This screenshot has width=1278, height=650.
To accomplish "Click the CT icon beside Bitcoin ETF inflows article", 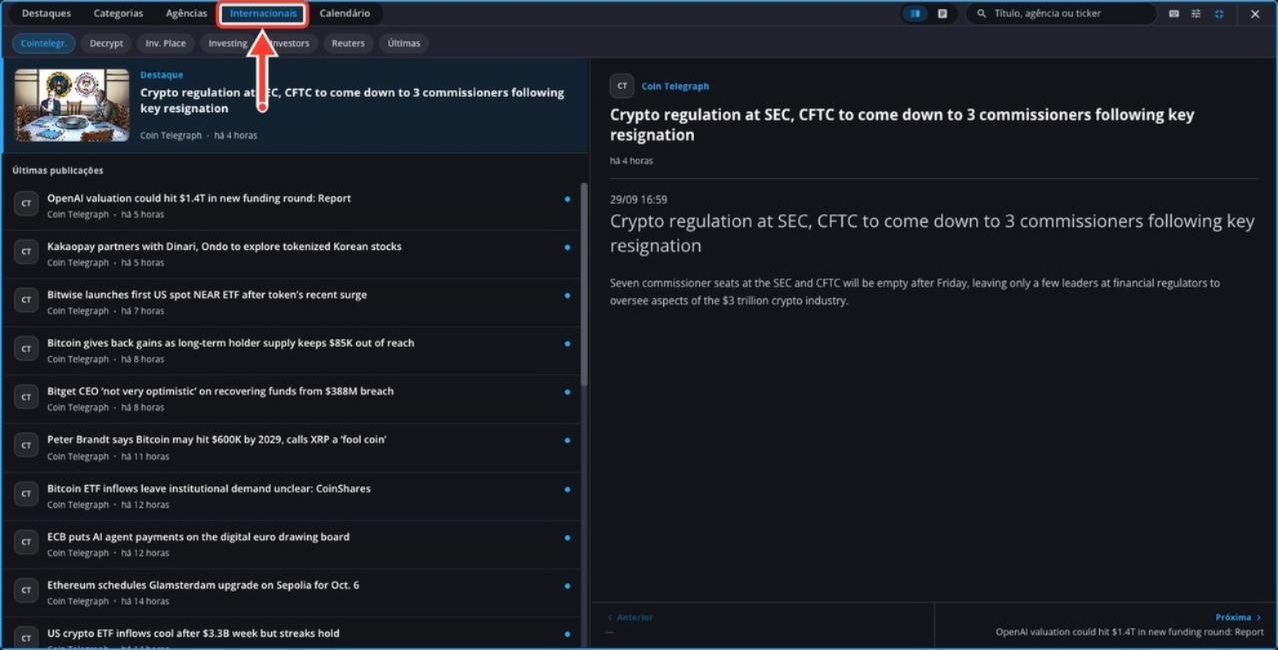I will click(x=26, y=495).
